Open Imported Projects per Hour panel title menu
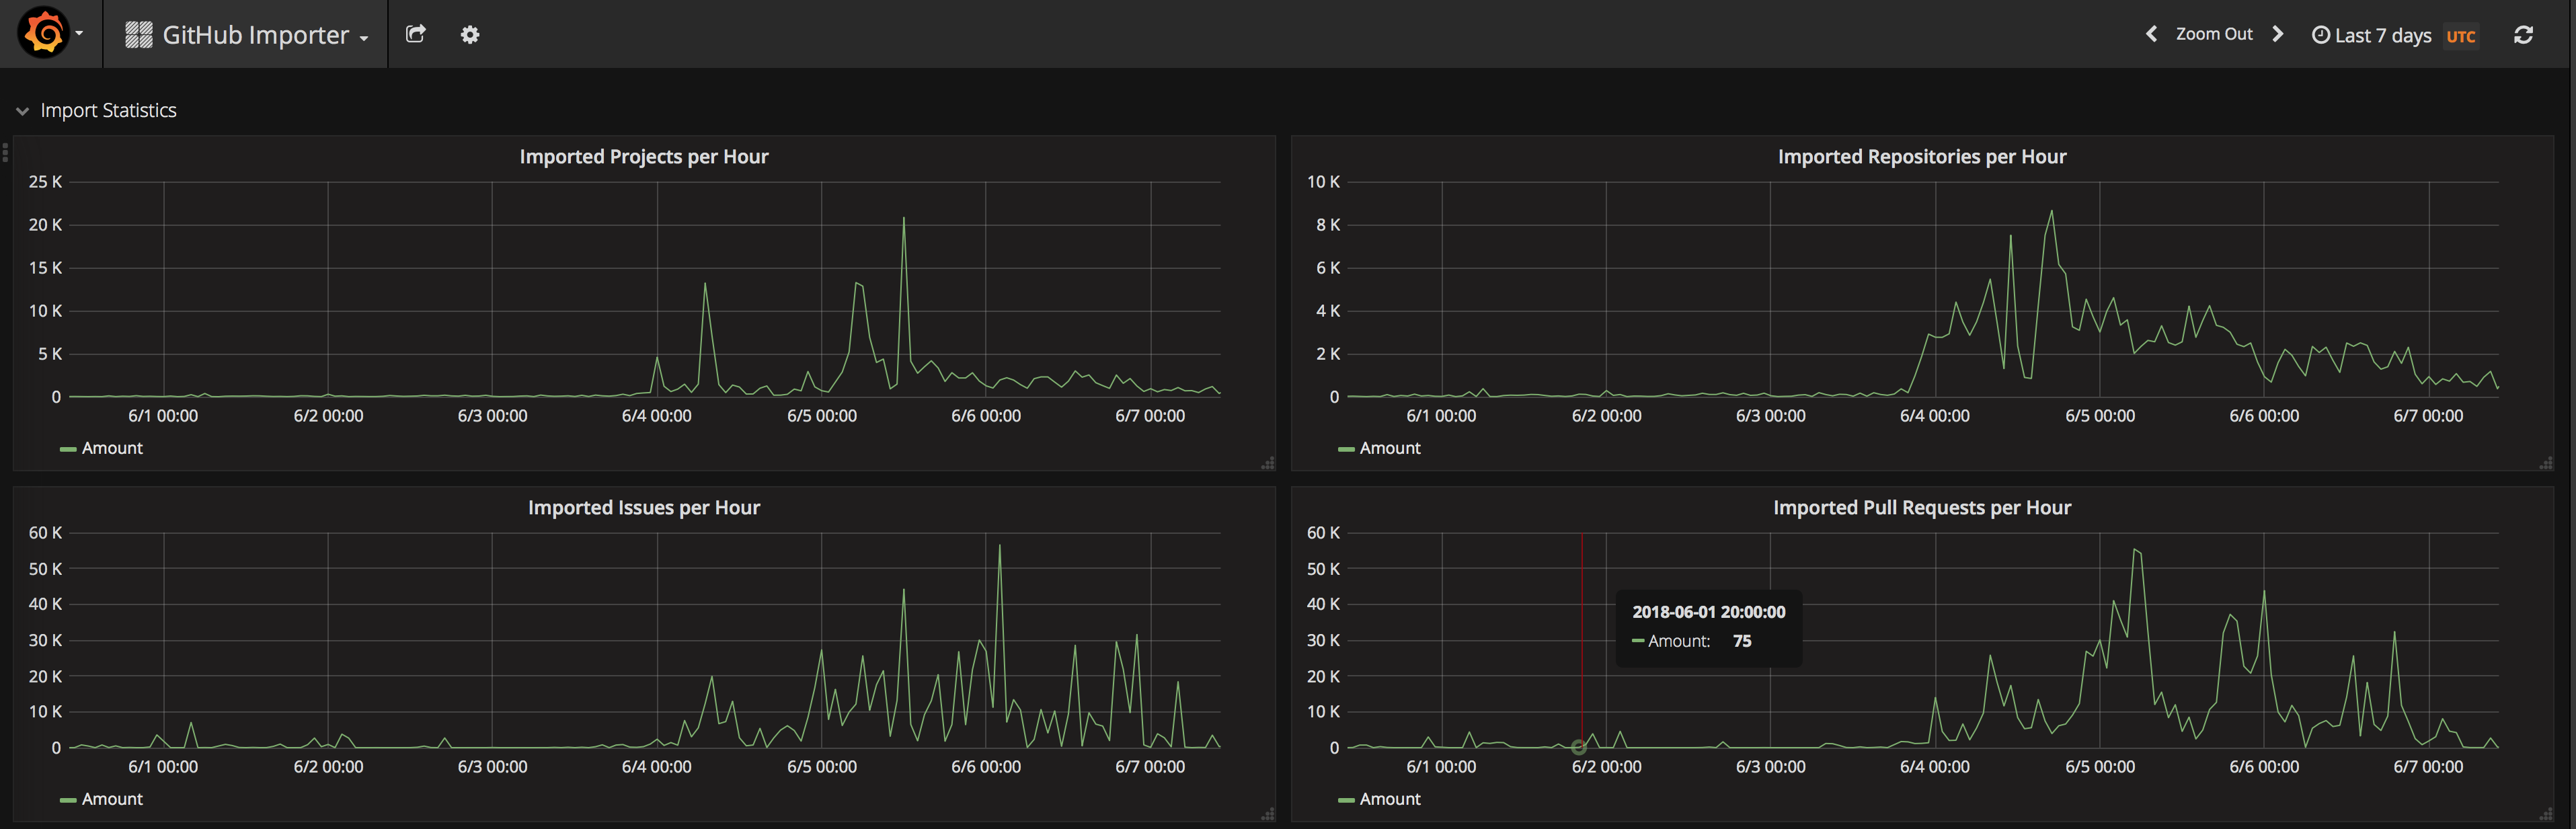This screenshot has width=2576, height=829. pyautogui.click(x=643, y=156)
